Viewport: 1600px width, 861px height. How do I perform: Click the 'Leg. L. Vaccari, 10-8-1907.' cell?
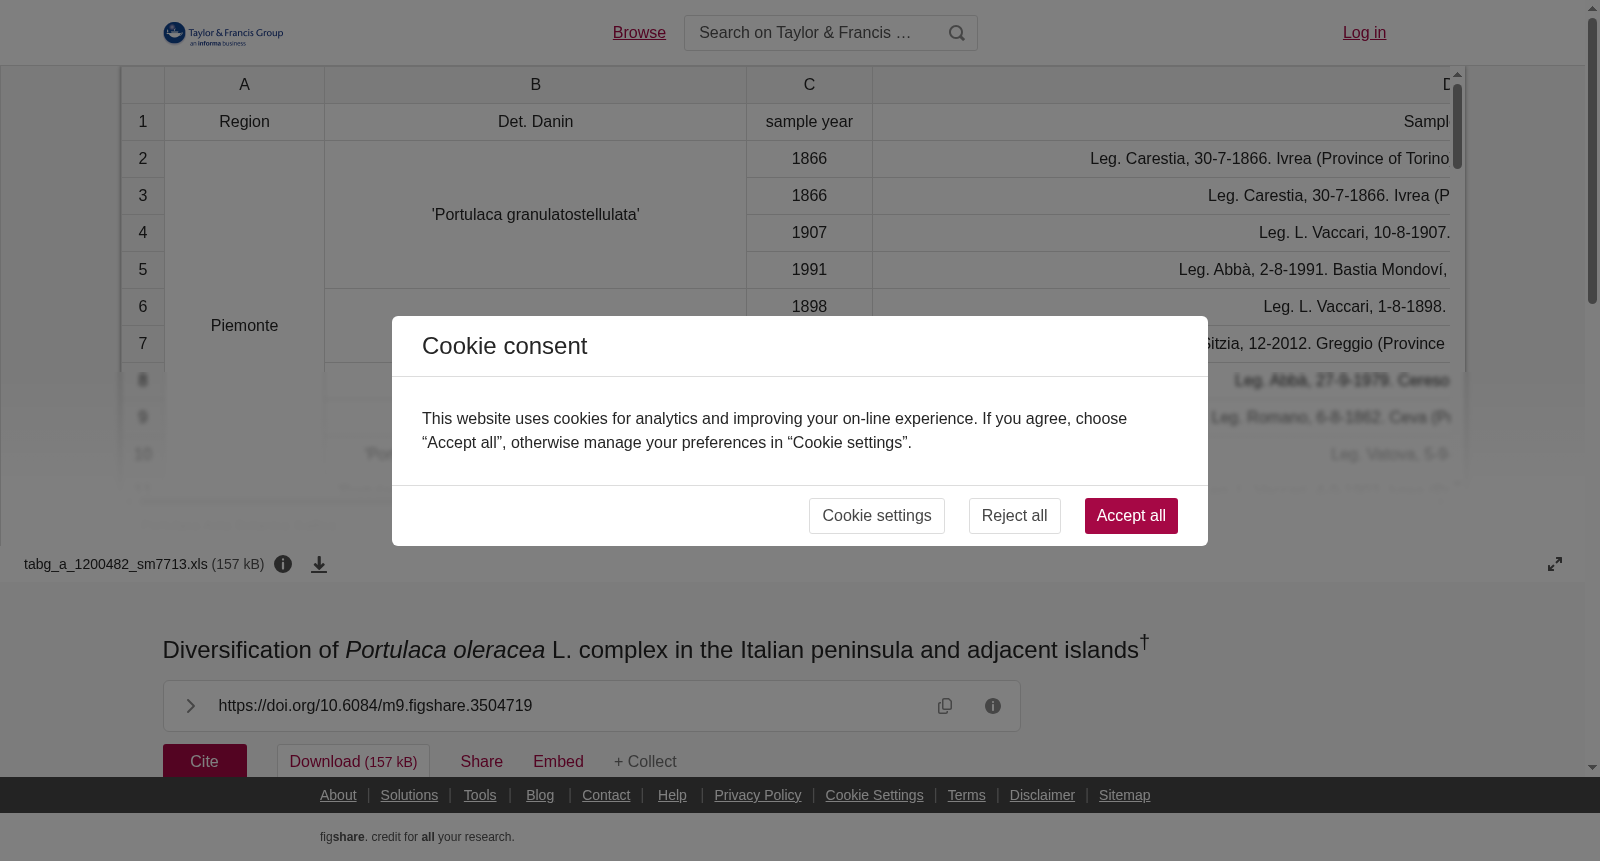pyautogui.click(x=1161, y=233)
